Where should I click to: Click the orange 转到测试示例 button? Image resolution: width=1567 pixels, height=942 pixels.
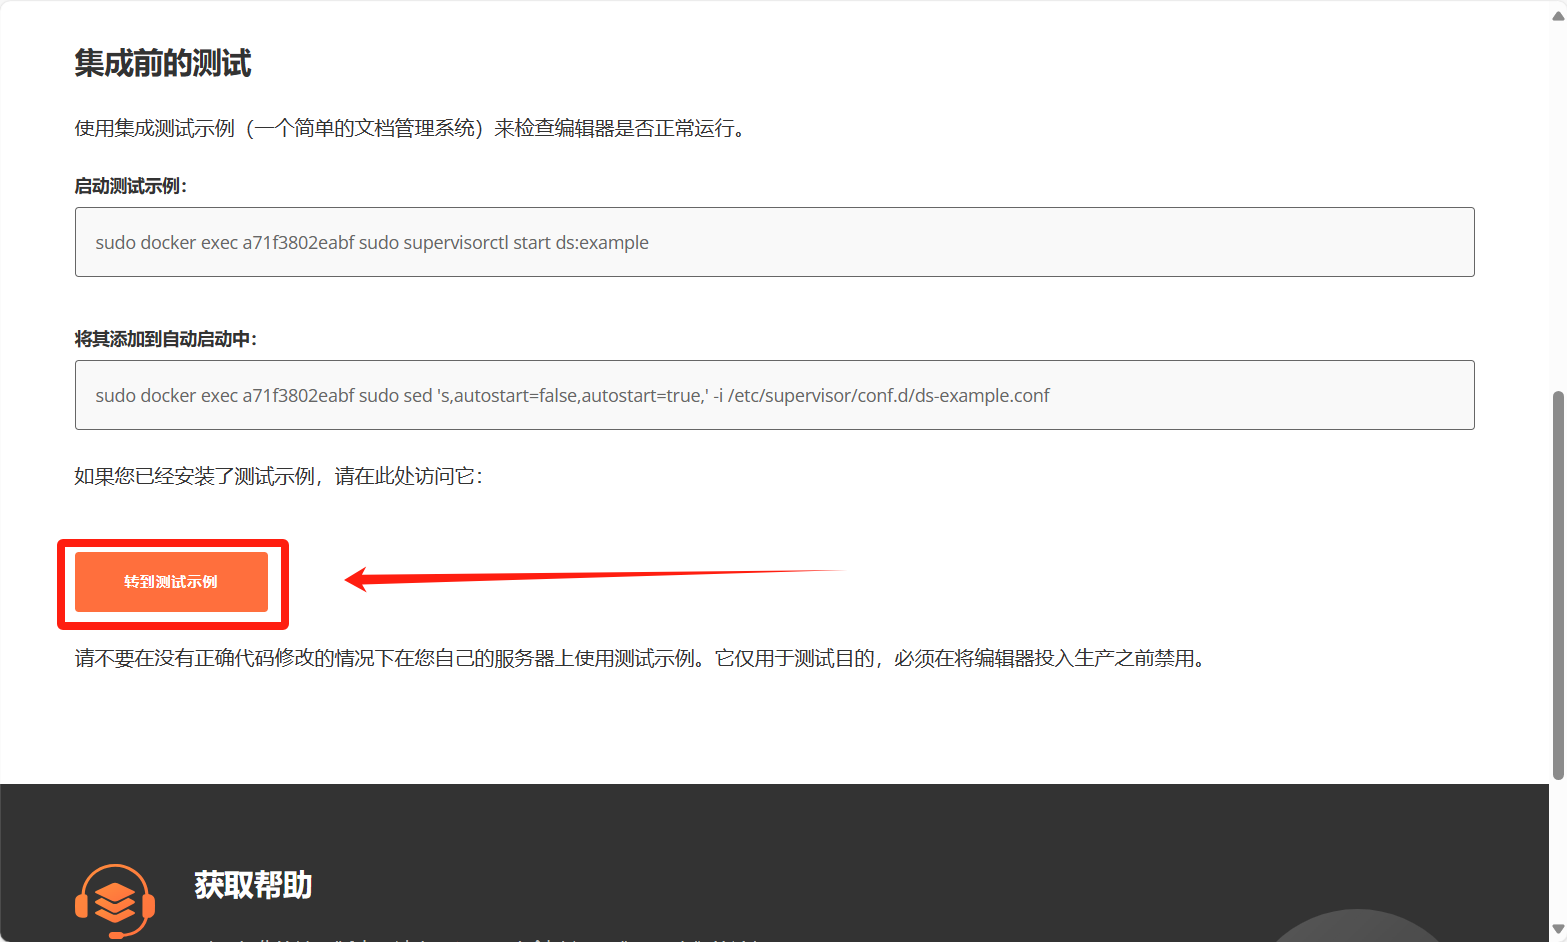[171, 582]
